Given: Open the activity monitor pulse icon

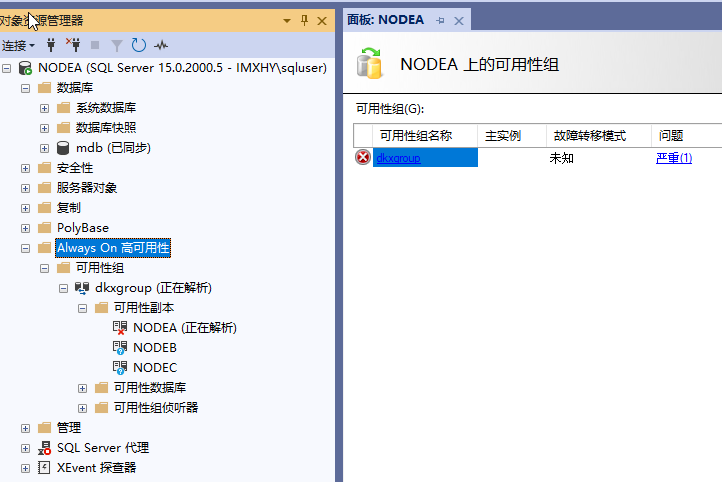Looking at the screenshot, I should pyautogui.click(x=161, y=45).
